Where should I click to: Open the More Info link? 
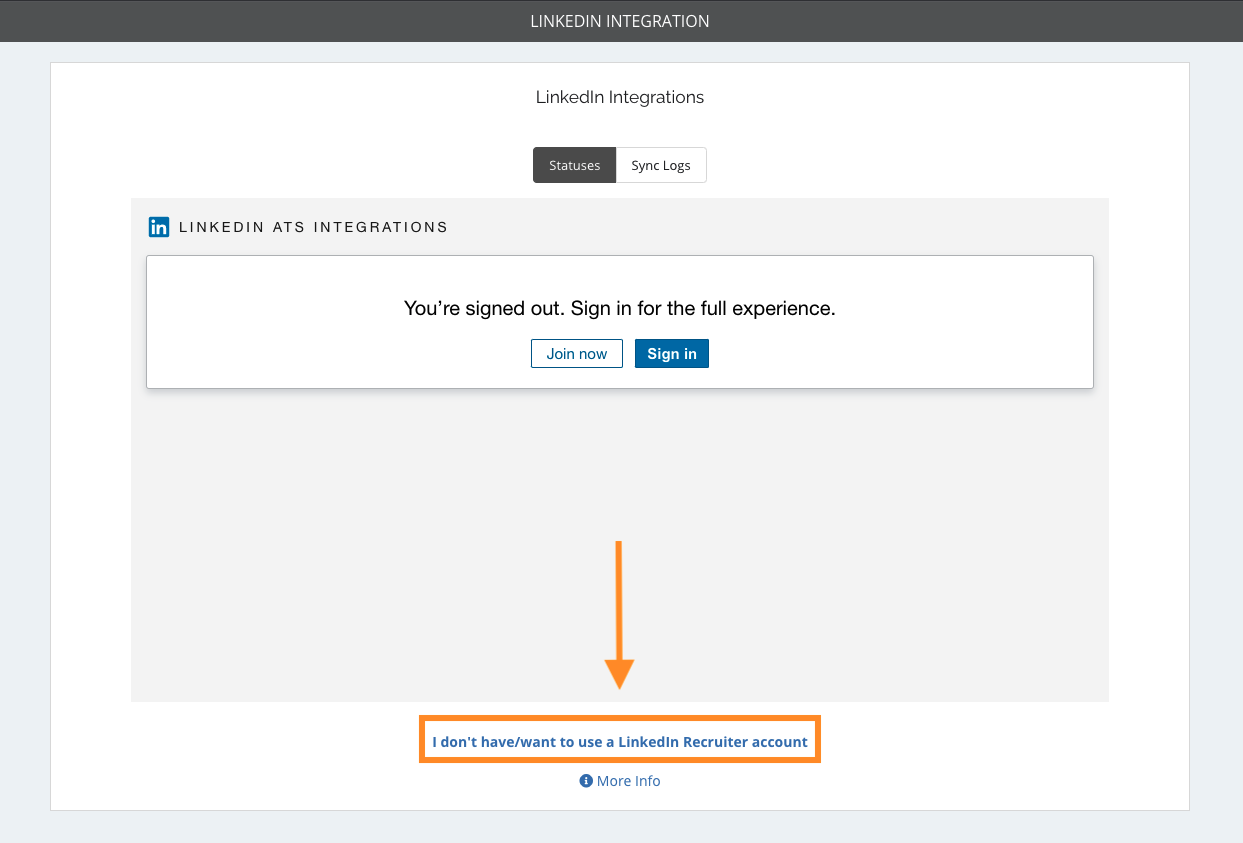(x=628, y=781)
